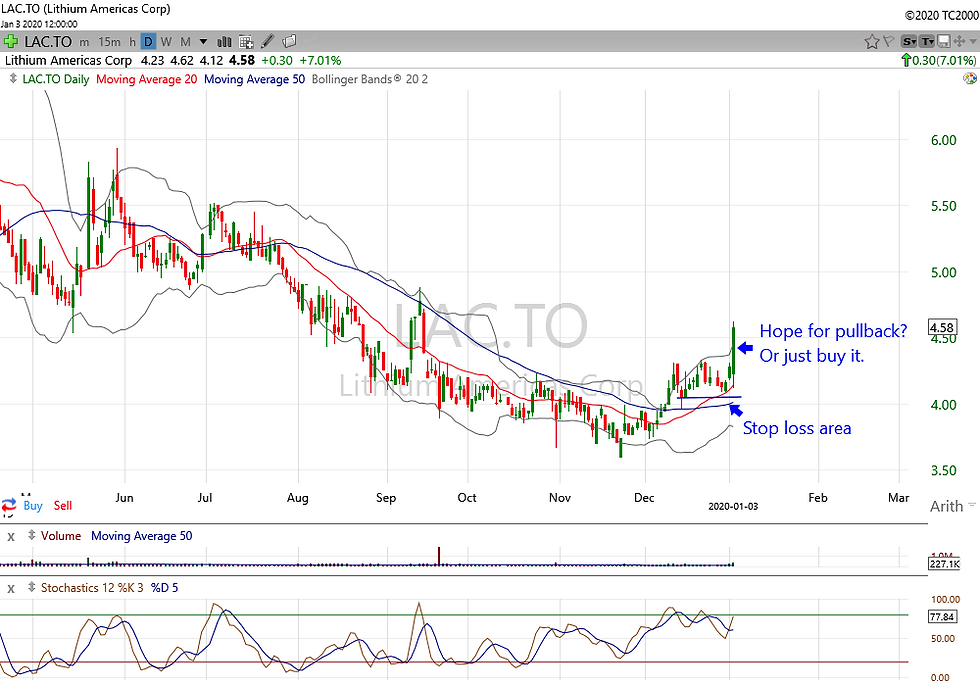Click the 227.1K volume value tag

tap(944, 564)
